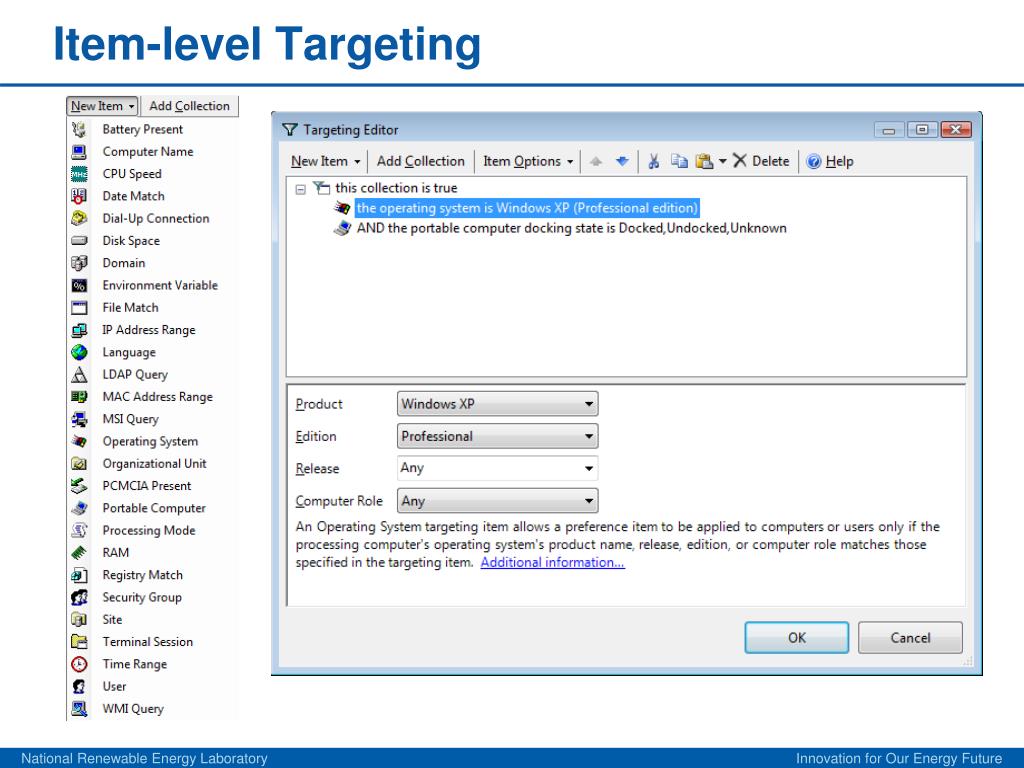
Task: Click the RAM memory chip icon
Action: (79, 552)
